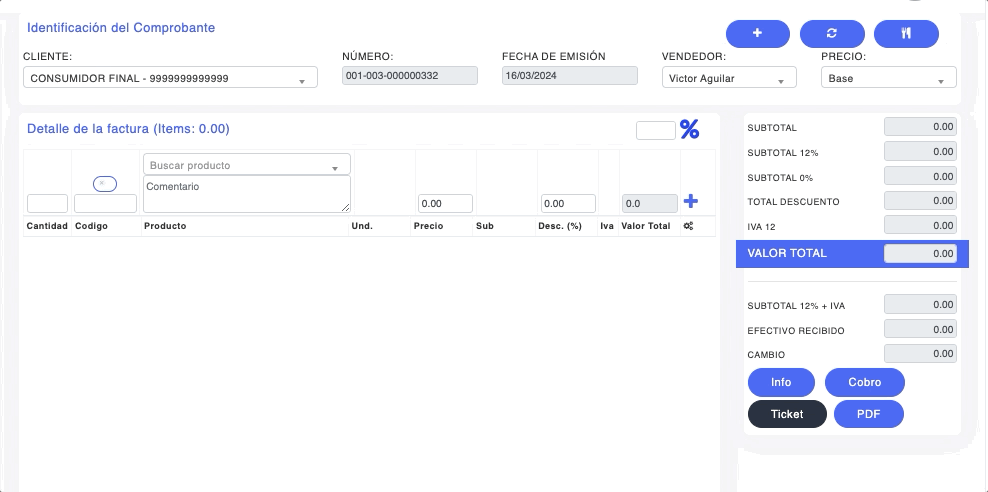Toggle the small switch above Codigo field
Screen dimensions: 988x492
click(x=105, y=183)
